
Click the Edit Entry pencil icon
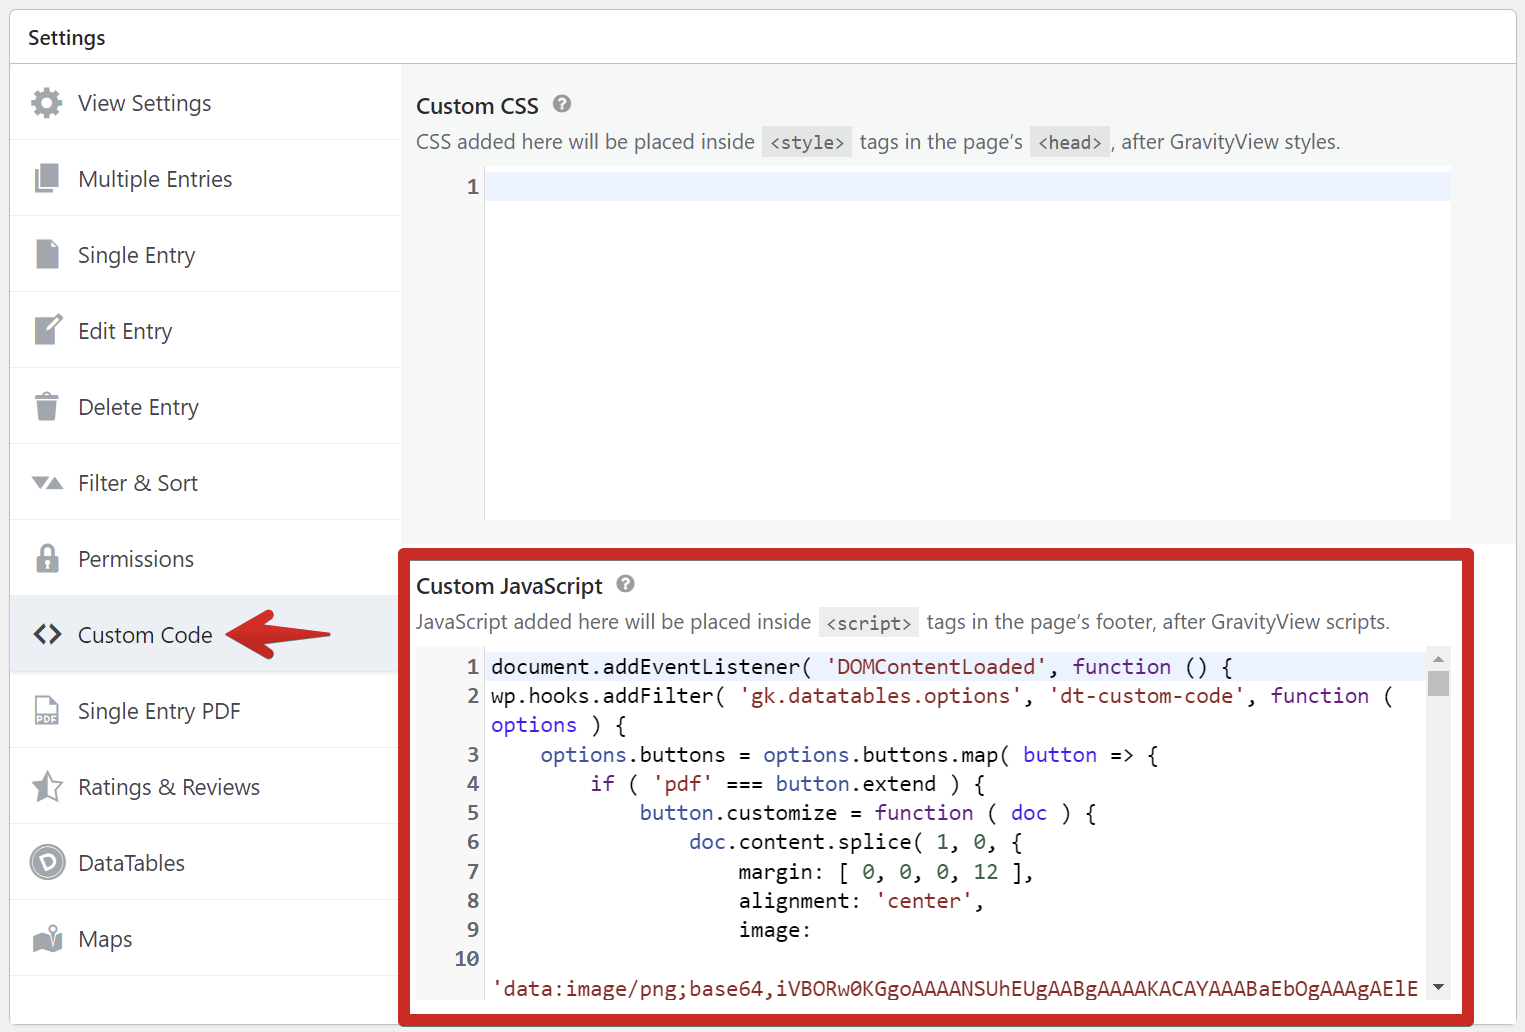tap(47, 330)
